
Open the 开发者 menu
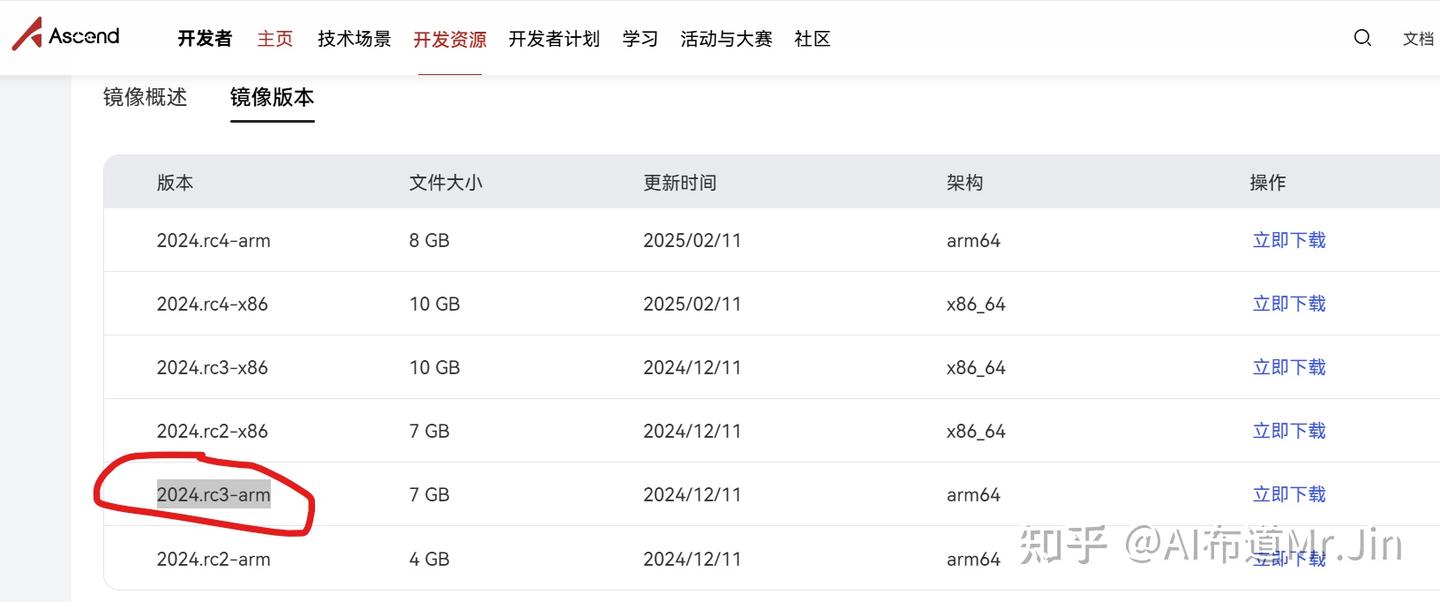[204, 38]
